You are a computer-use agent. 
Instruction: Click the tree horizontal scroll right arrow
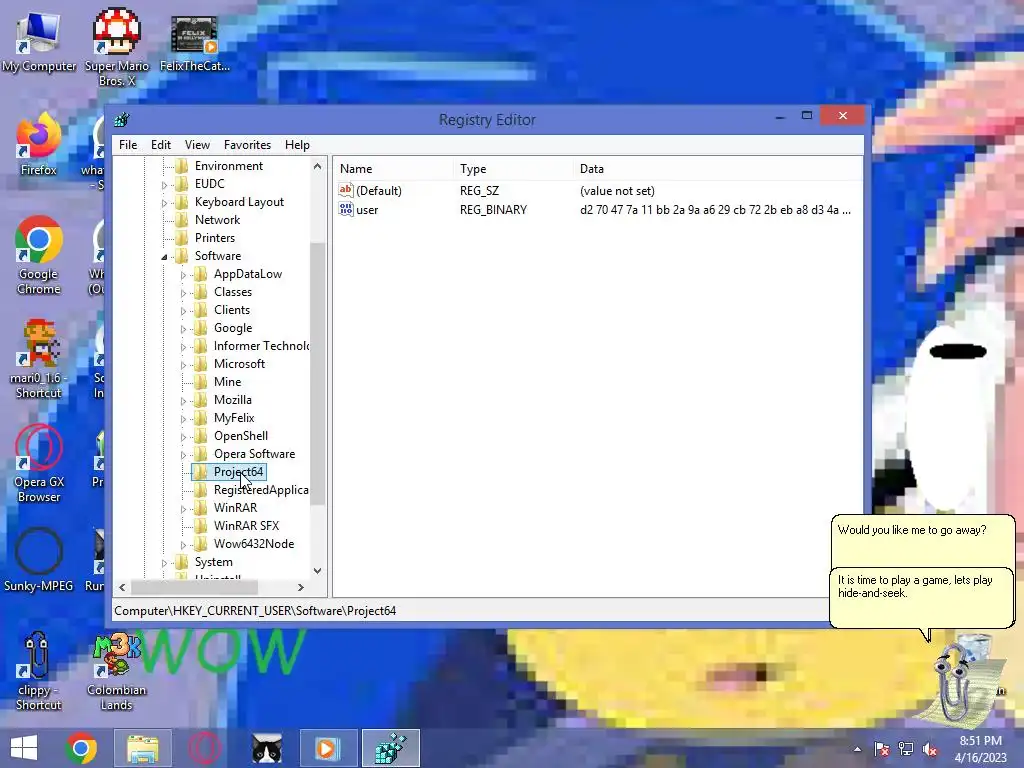[300, 587]
